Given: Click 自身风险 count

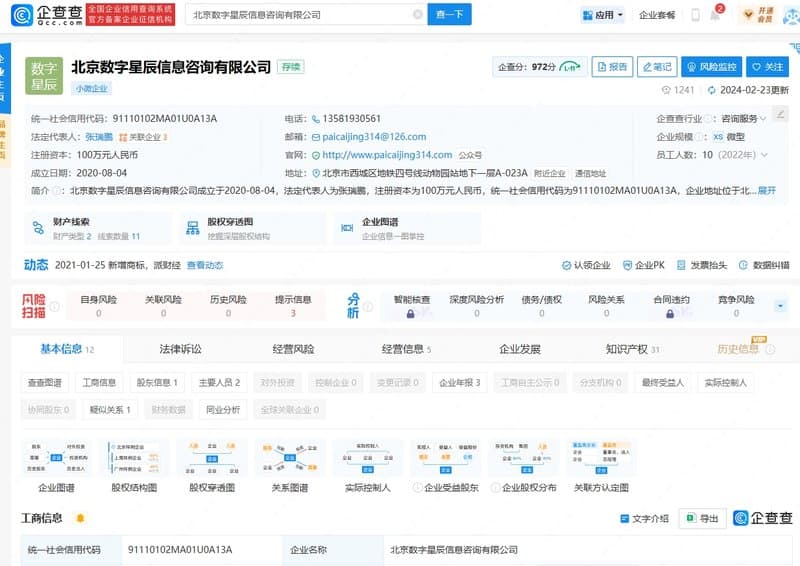Looking at the screenshot, I should 98,313.
